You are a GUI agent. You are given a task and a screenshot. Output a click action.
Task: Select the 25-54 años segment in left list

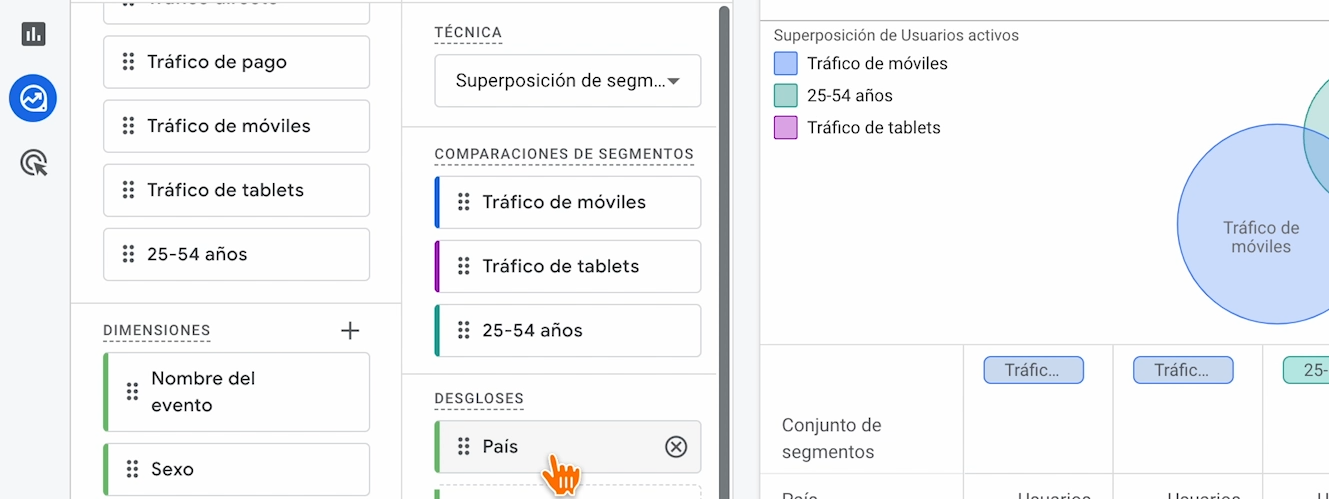point(236,254)
